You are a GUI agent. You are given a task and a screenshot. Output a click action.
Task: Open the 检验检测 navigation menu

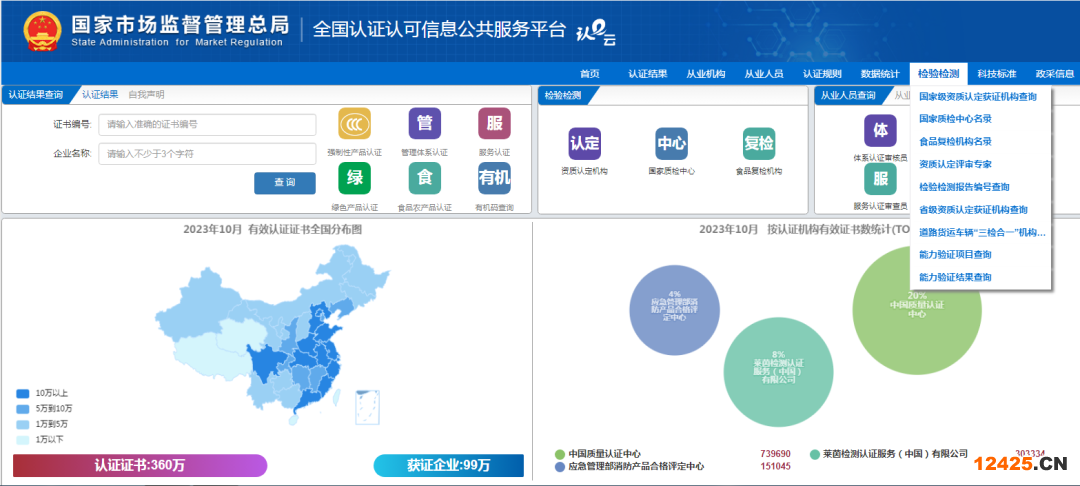(938, 74)
